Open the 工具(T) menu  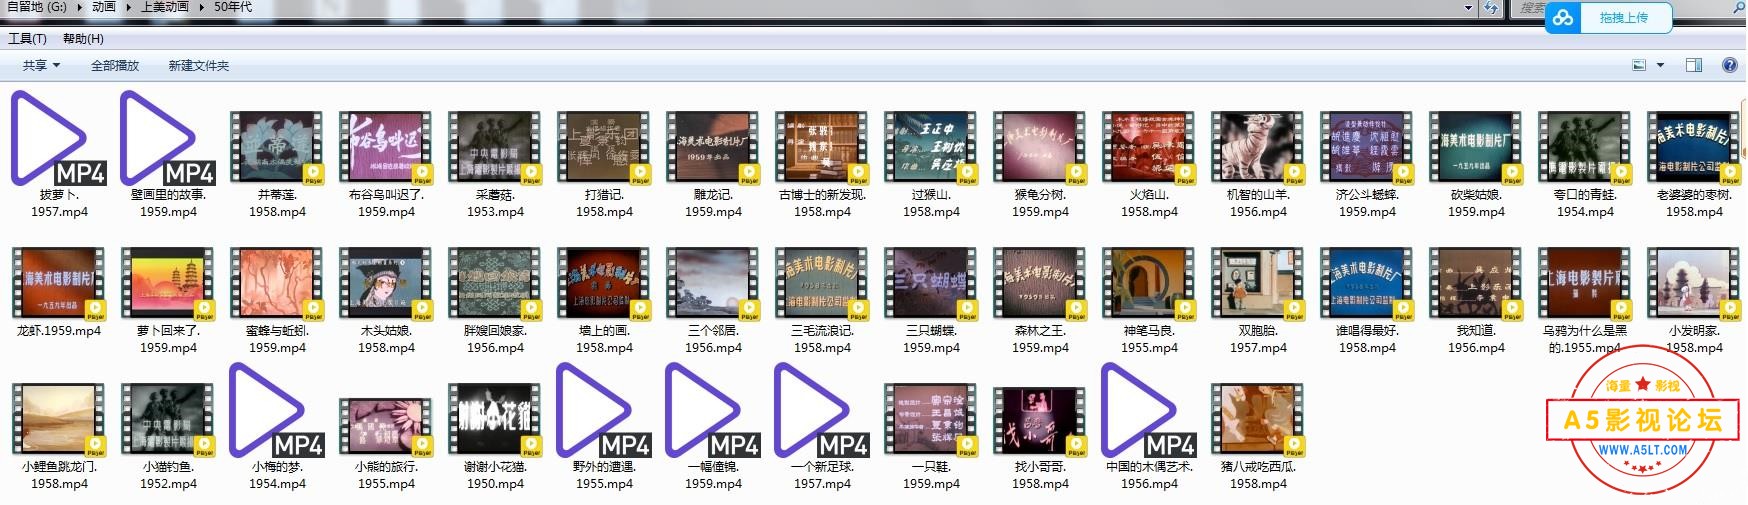(x=27, y=39)
